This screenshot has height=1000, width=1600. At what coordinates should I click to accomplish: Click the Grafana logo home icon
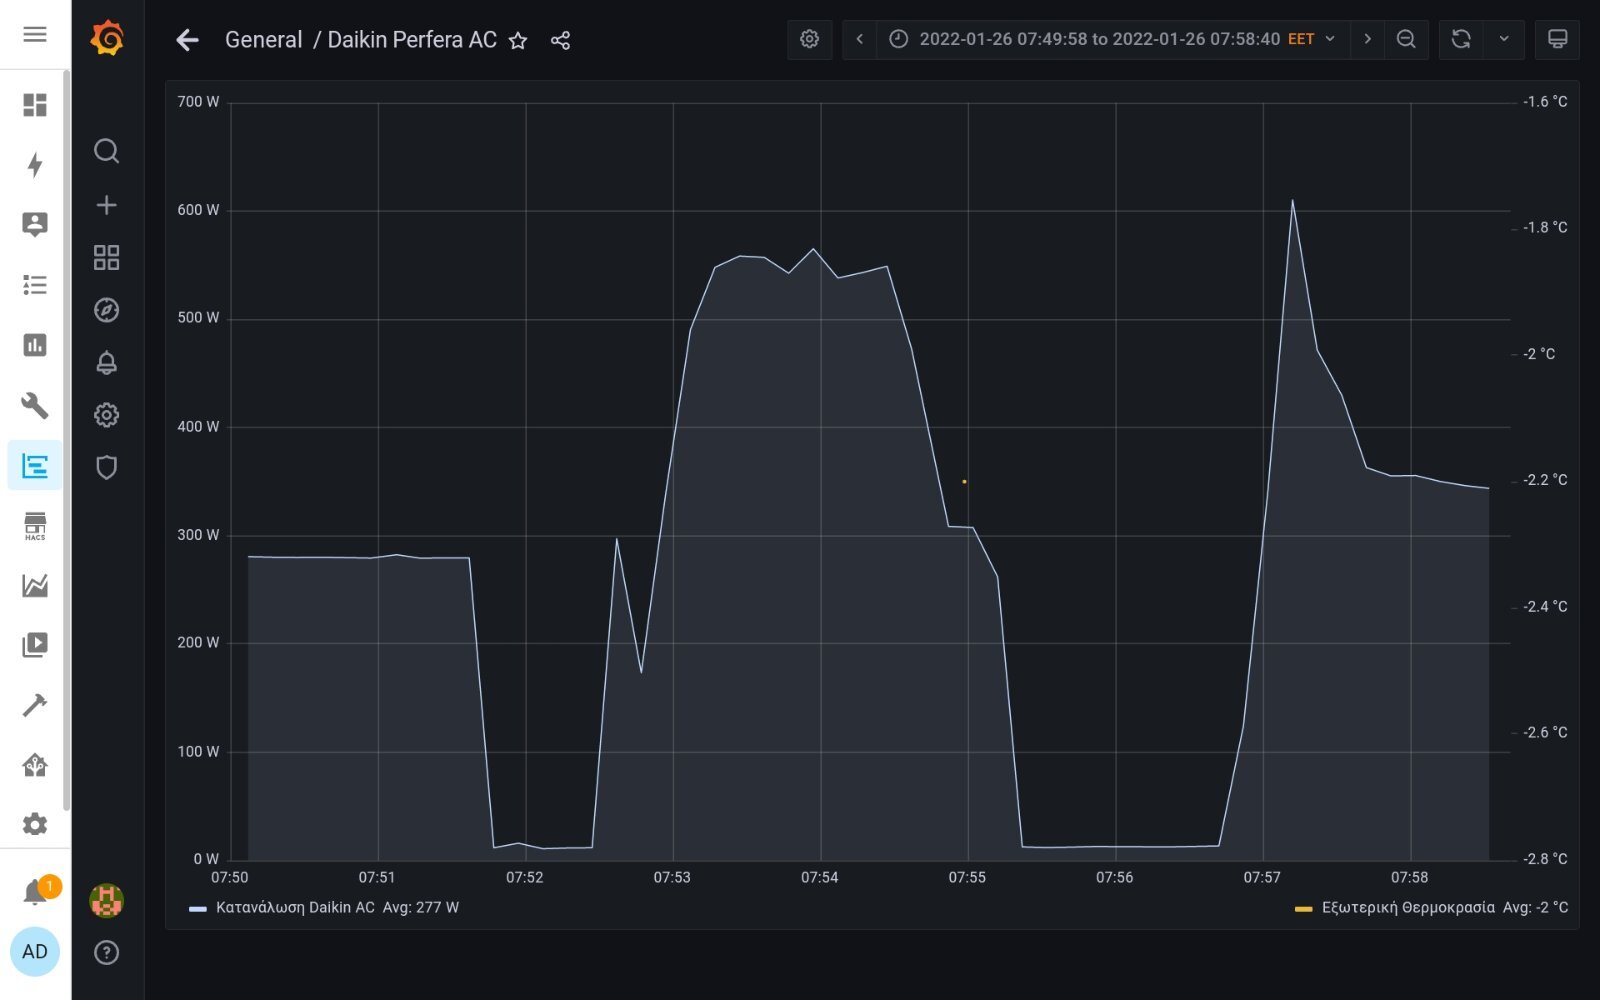tap(107, 38)
